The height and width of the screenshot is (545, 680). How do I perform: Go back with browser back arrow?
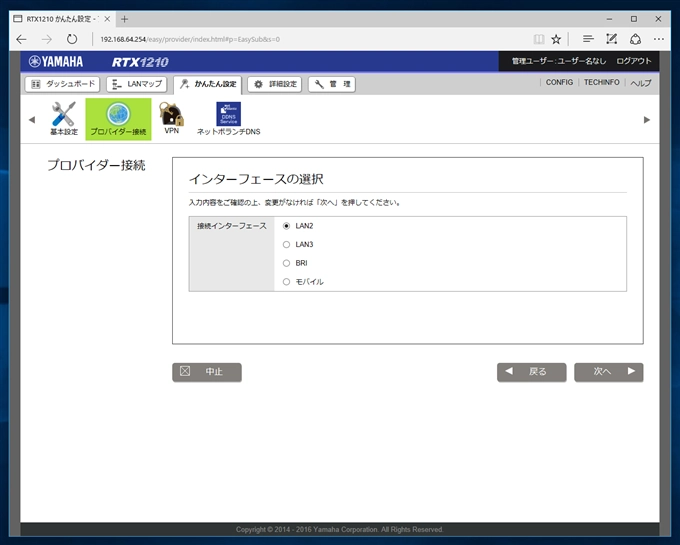(21, 39)
